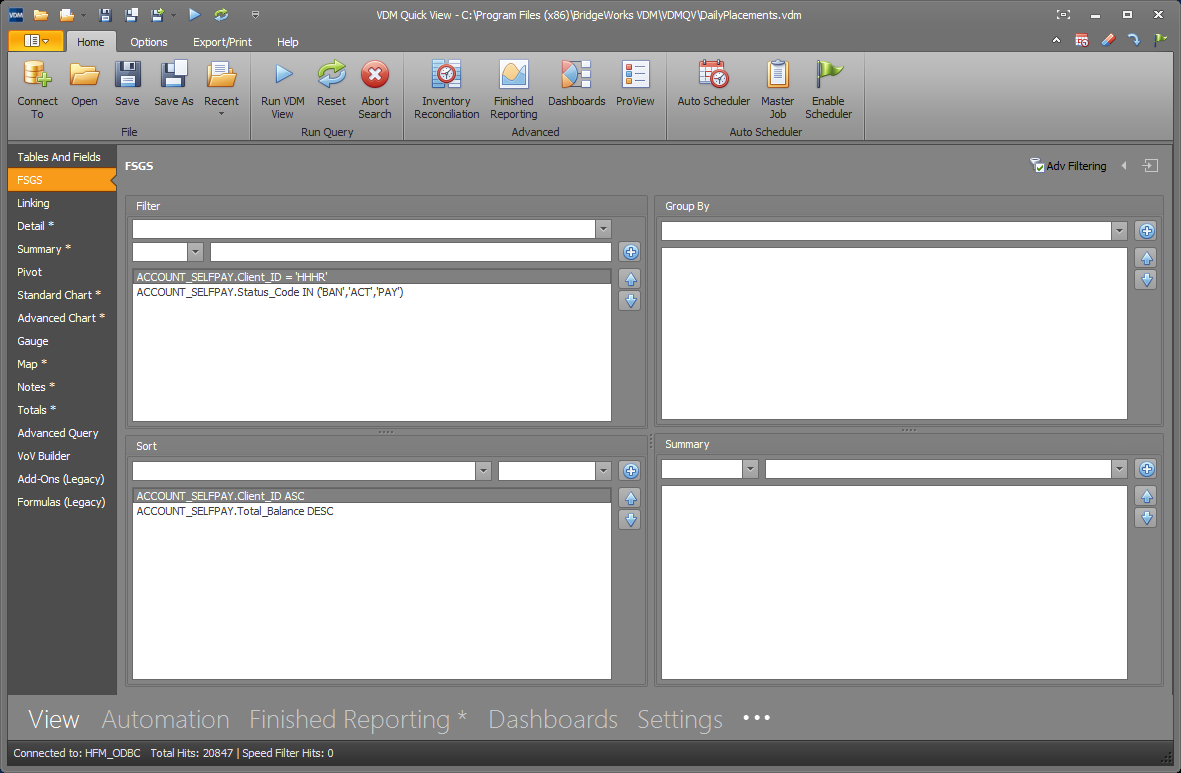
Task: Click the Filter value input field
Action: 410,252
